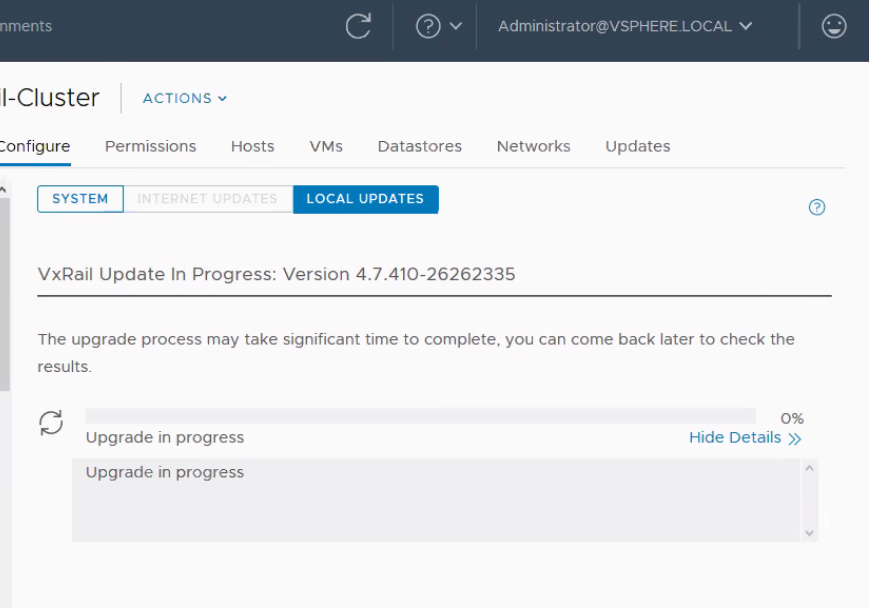The image size is (869, 608).
Task: Select the System toggle button
Action: point(80,199)
